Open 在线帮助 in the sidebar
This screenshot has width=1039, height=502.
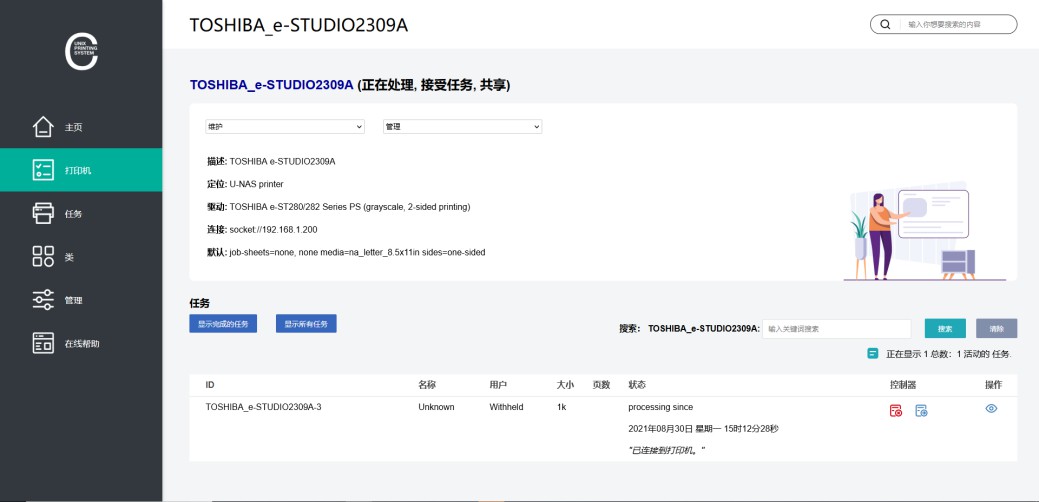pos(81,344)
